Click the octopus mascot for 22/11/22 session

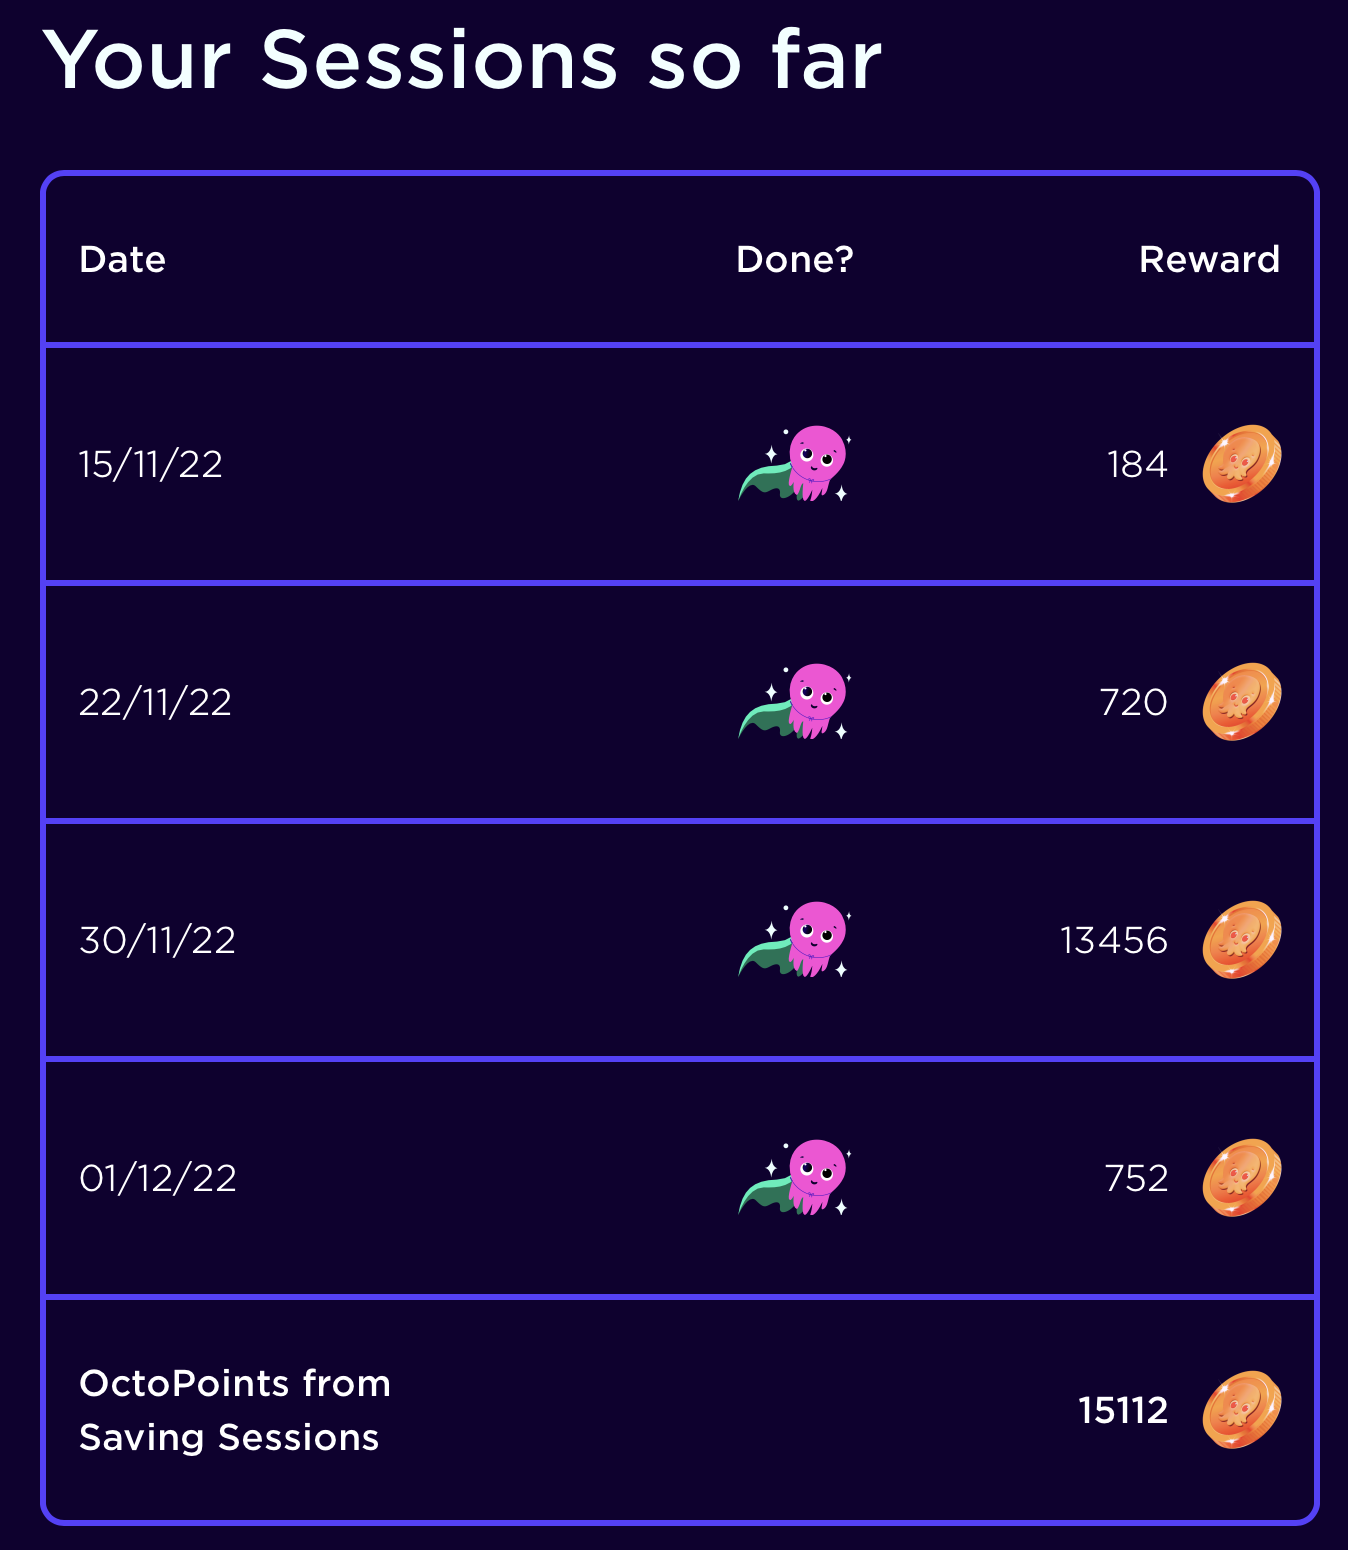(x=795, y=702)
